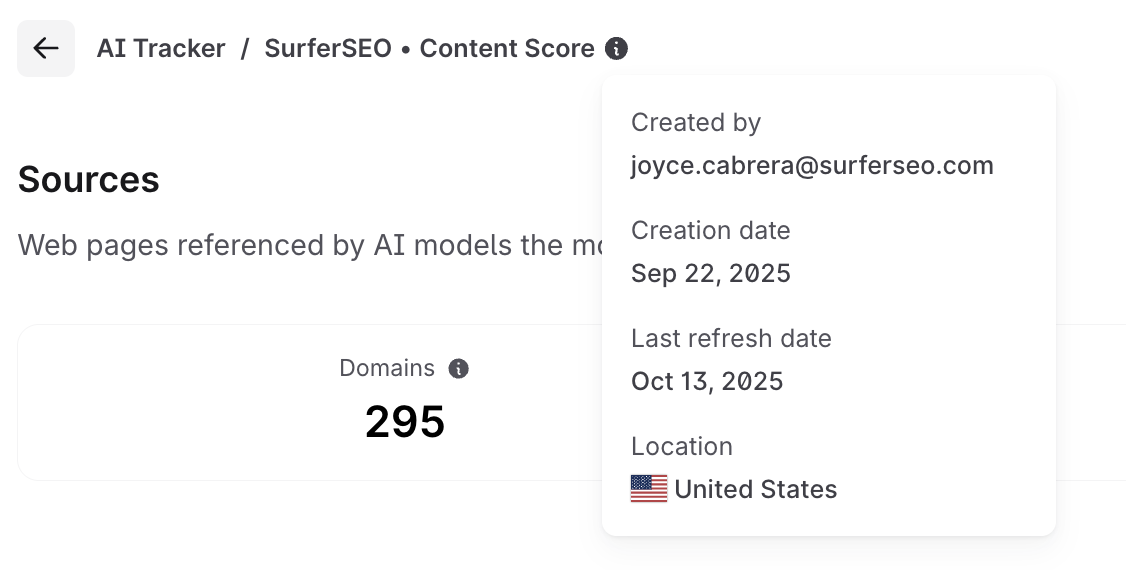The height and width of the screenshot is (570, 1126).
Task: Select the SurferSEO • Content Score breadcrumb
Action: (x=429, y=48)
